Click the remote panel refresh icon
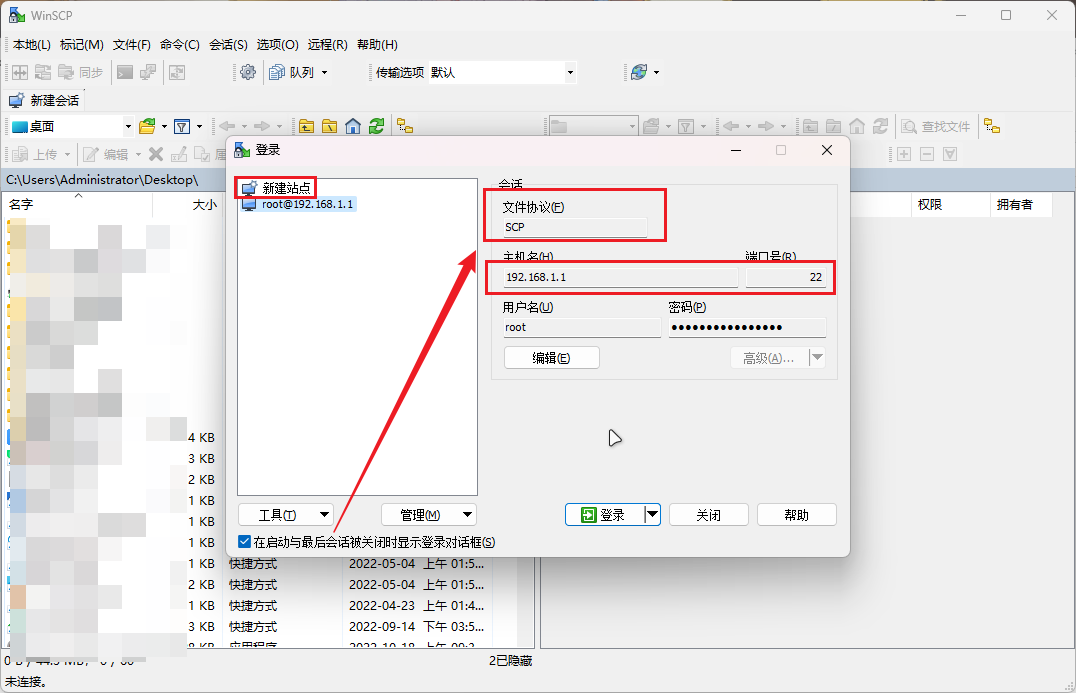The image size is (1076, 693). (x=880, y=126)
